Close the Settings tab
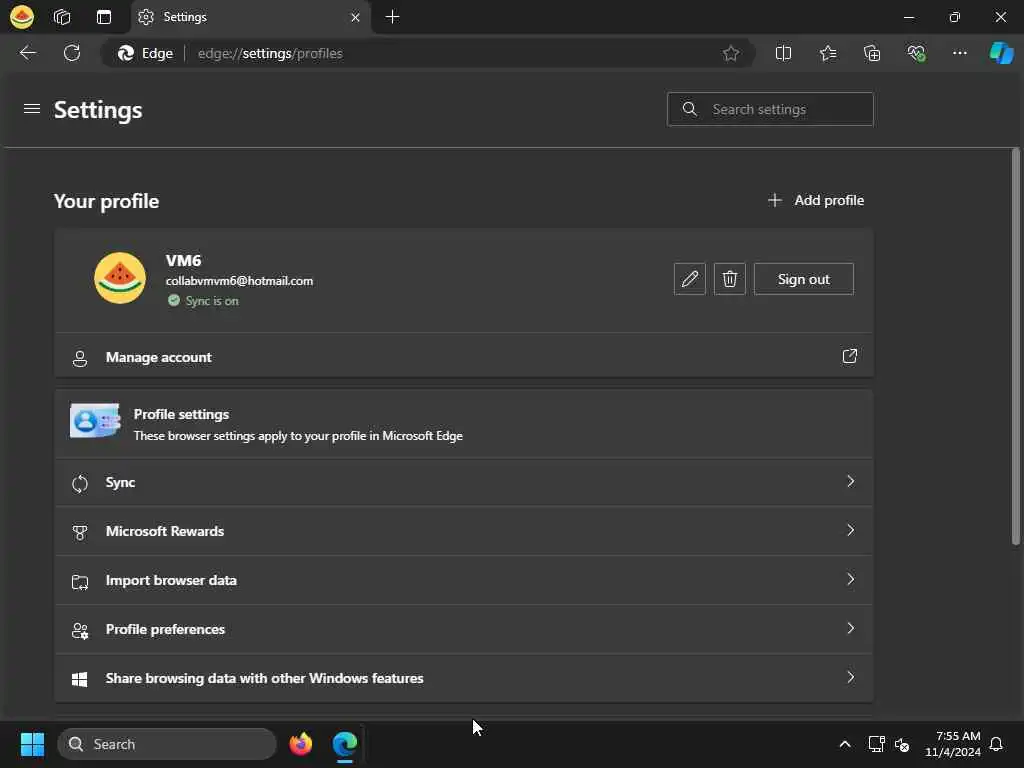This screenshot has width=1024, height=768. click(355, 18)
